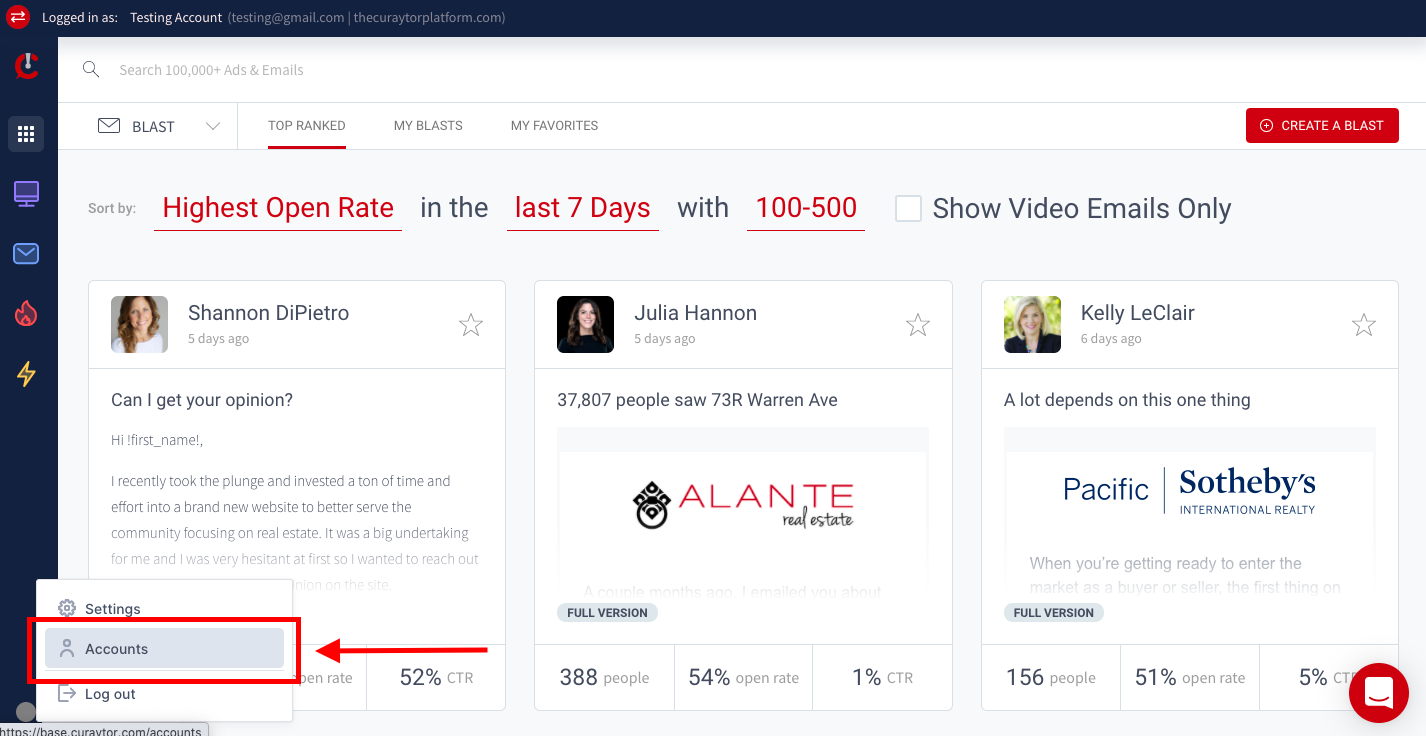Click the search magnifier icon
Viewport: 1426px width, 736px height.
pos(91,69)
